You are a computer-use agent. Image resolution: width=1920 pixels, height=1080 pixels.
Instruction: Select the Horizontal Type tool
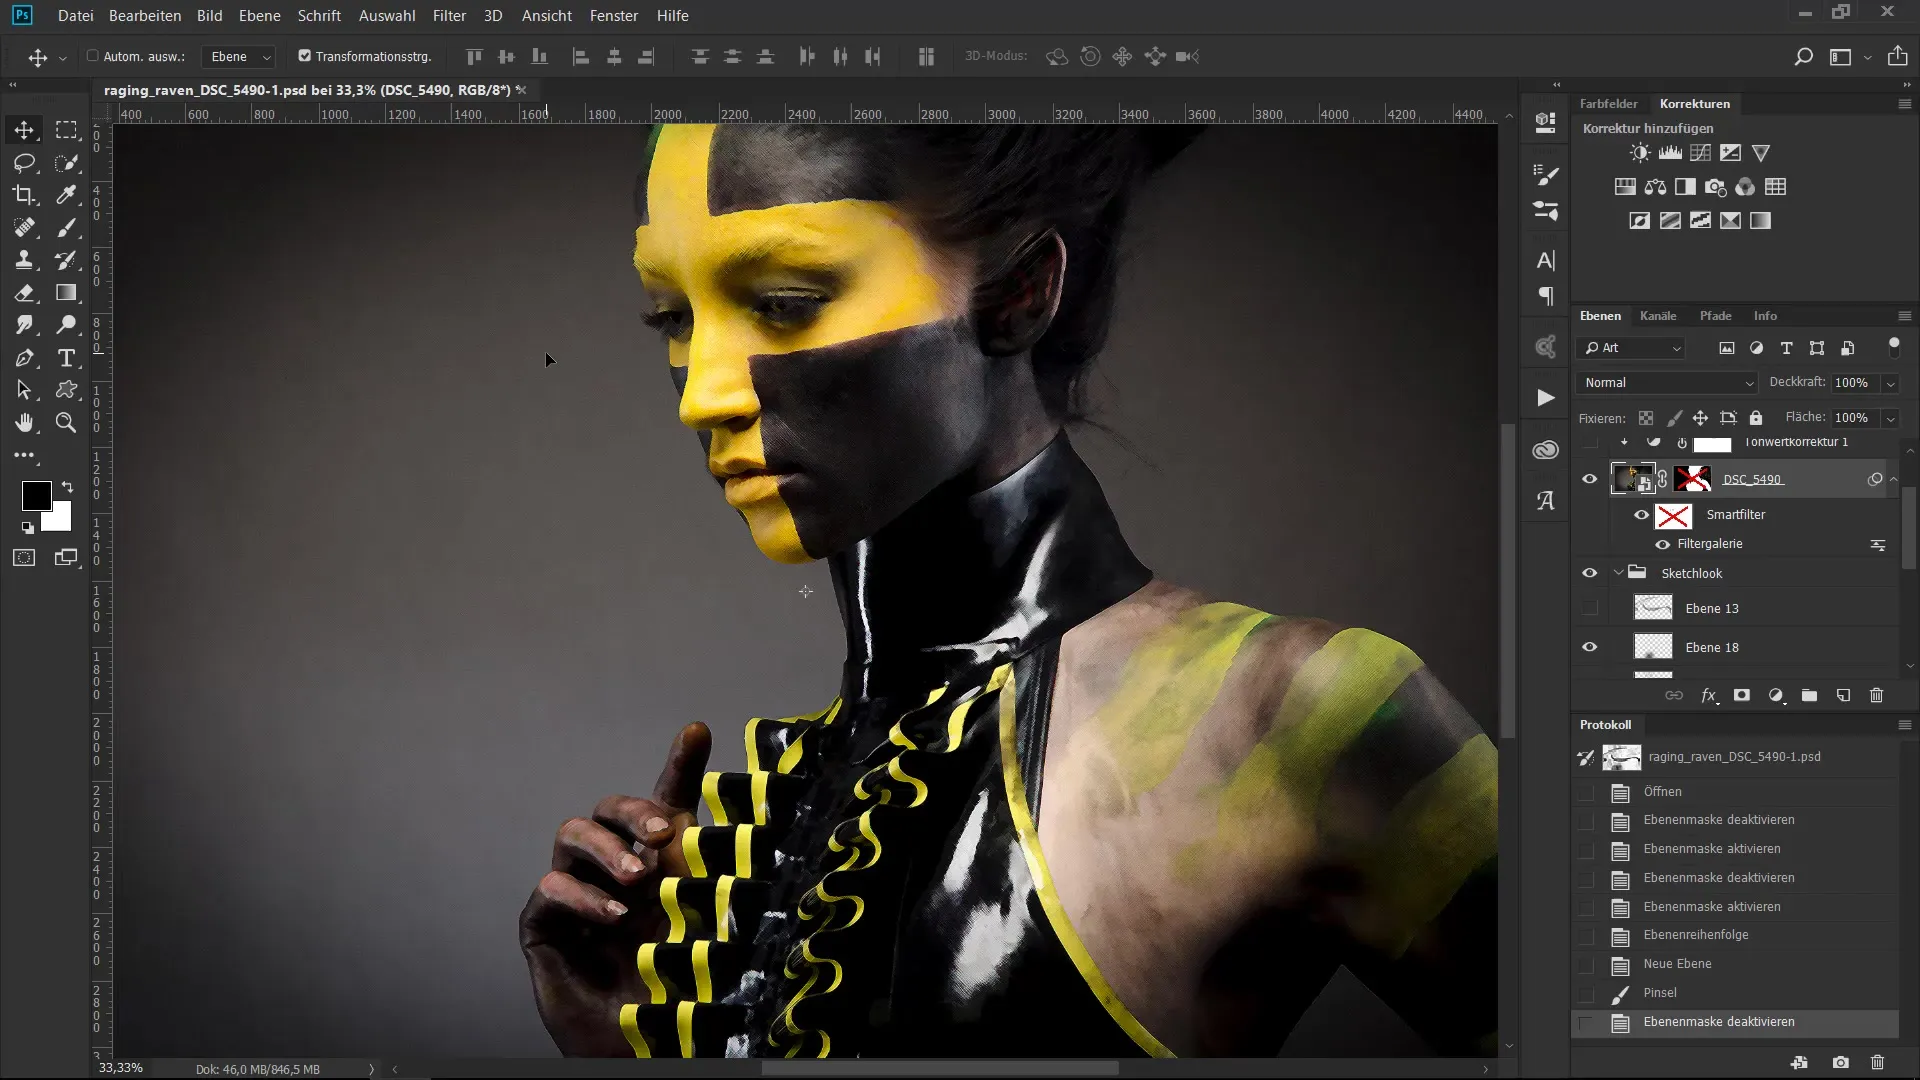[66, 358]
